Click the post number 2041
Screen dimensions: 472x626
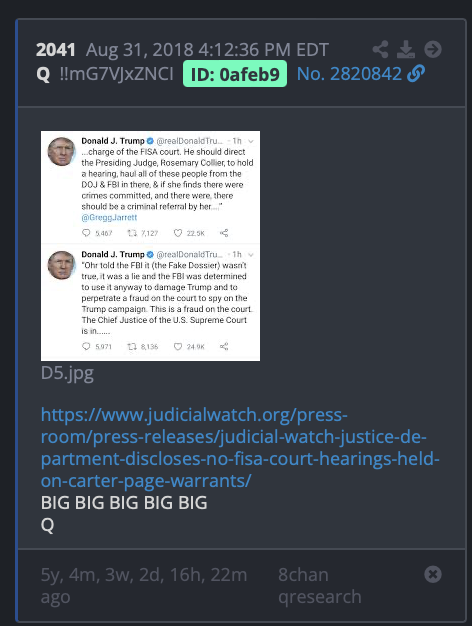tap(56, 50)
